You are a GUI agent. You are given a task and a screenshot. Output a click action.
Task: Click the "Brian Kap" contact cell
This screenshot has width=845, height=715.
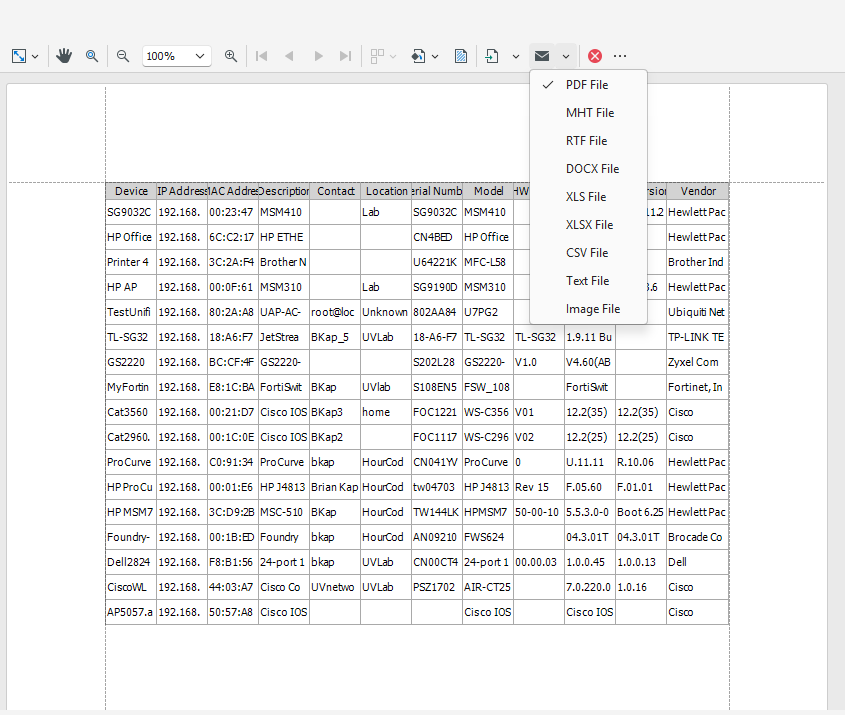tap(335, 487)
